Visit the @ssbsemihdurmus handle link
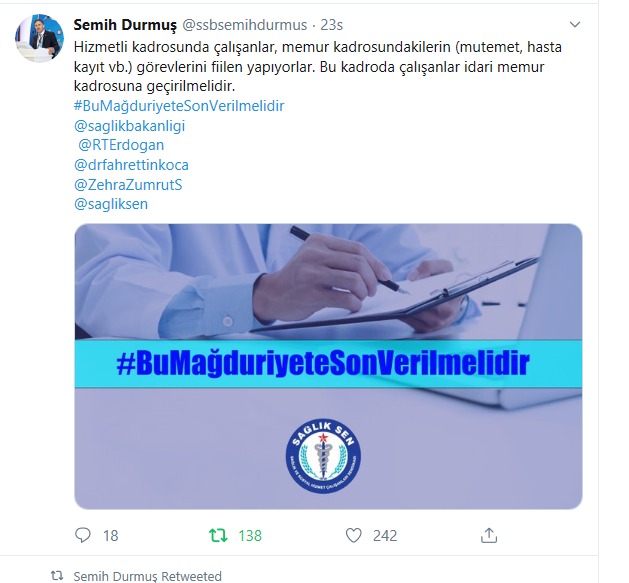629x583 pixels. coord(245,25)
